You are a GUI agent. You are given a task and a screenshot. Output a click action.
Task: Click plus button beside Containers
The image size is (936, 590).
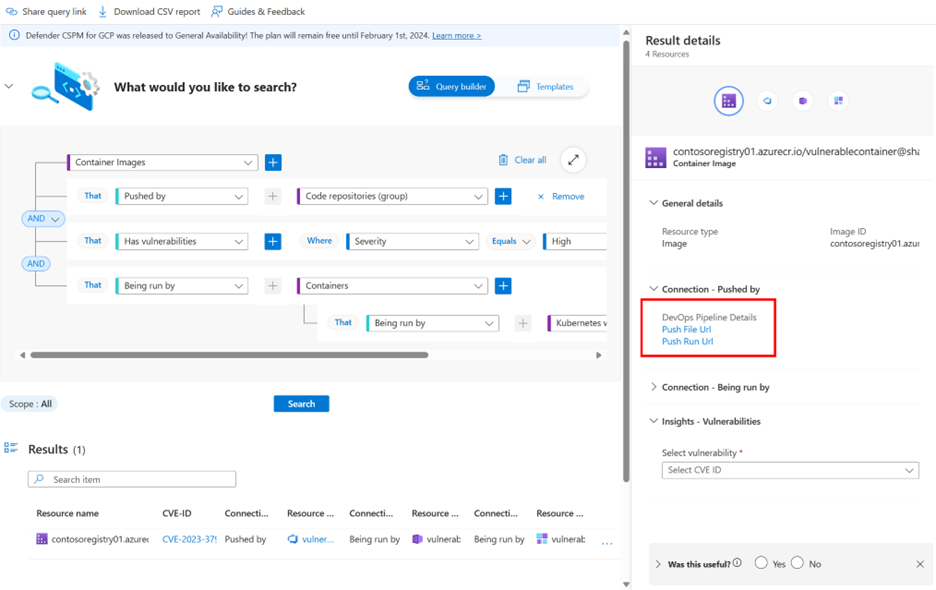coord(503,285)
